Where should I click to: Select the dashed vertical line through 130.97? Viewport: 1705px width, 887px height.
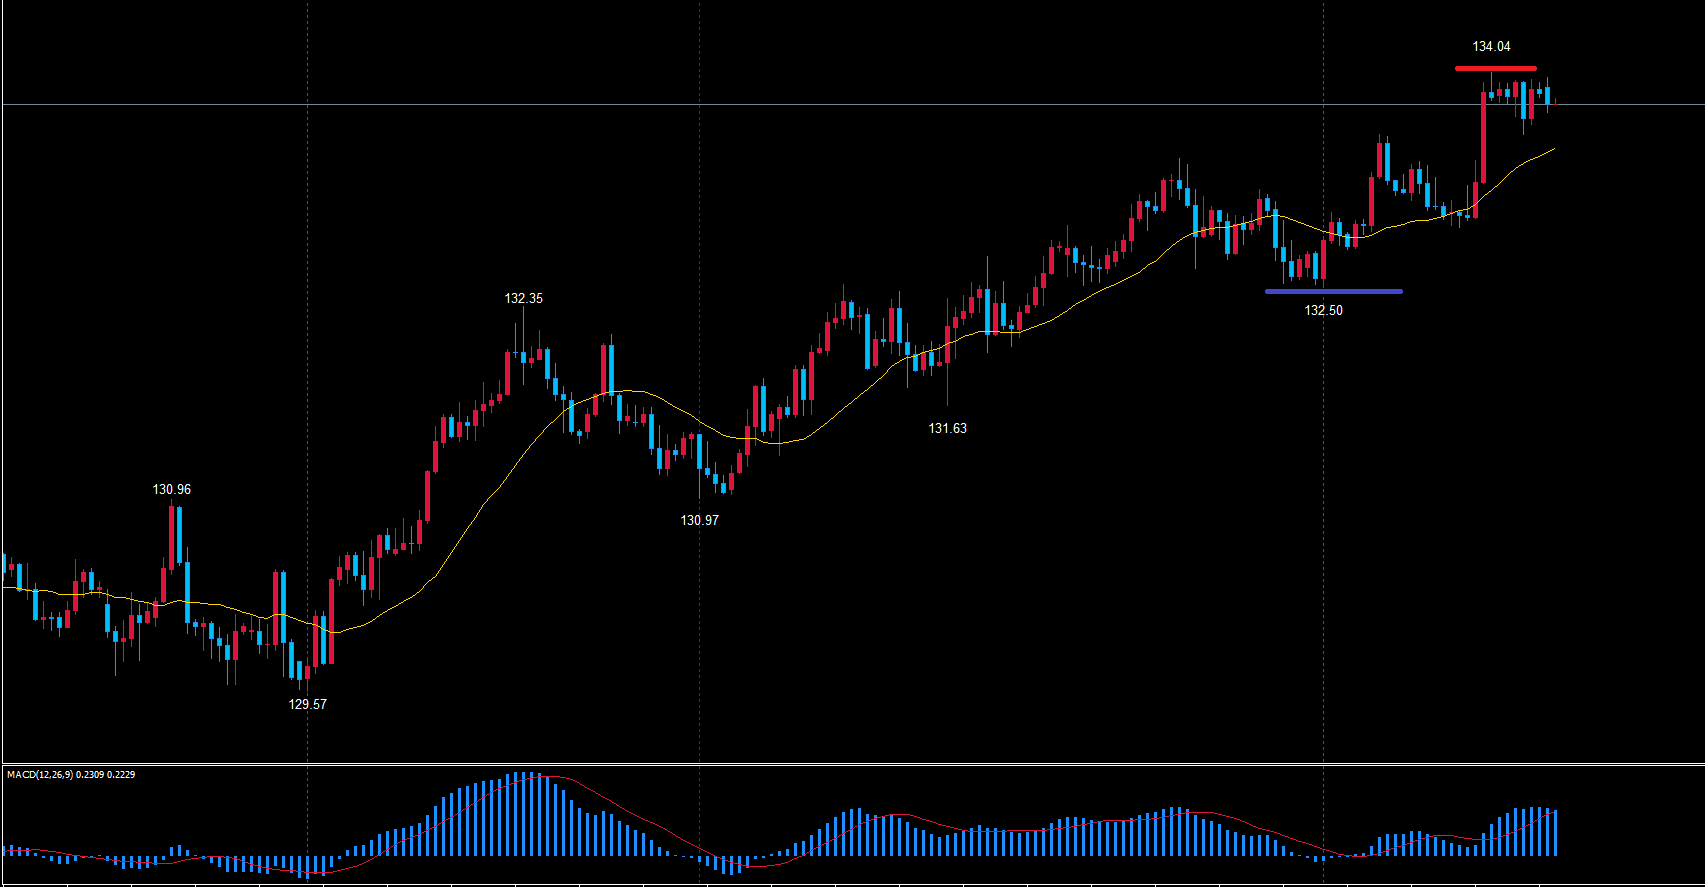(699, 250)
